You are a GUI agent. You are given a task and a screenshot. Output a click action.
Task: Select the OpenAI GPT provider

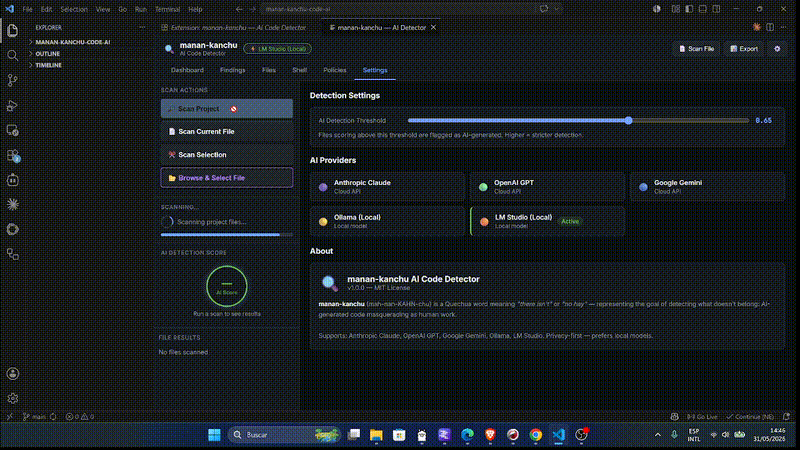(x=547, y=187)
